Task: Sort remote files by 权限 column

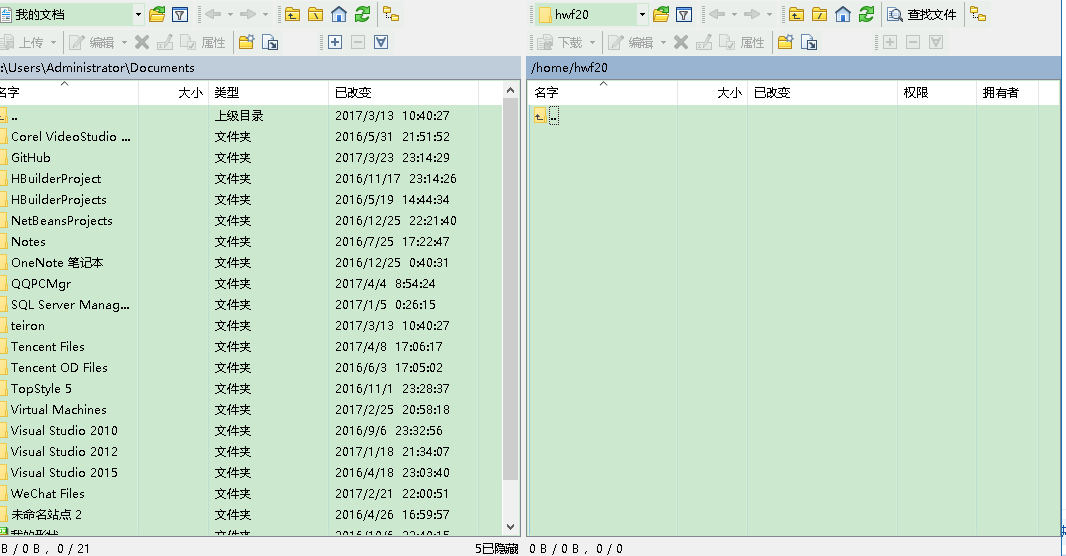Action: point(937,92)
